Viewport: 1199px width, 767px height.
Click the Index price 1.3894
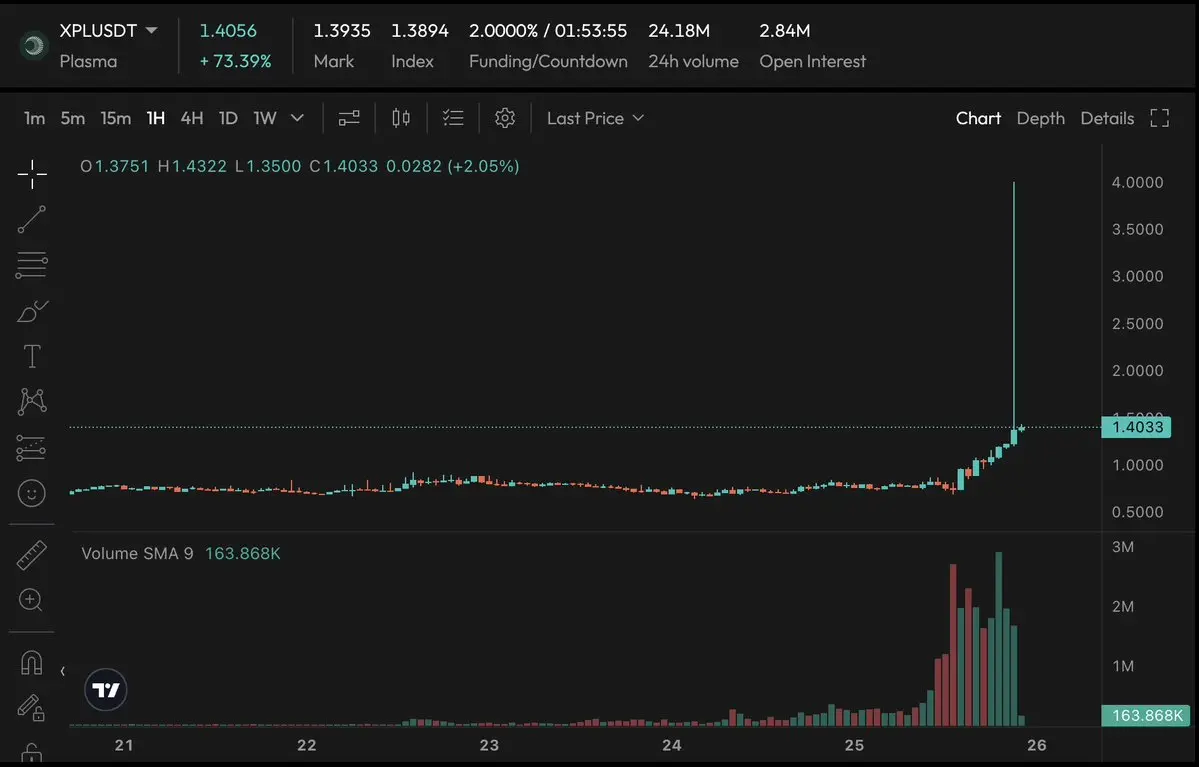(x=420, y=31)
